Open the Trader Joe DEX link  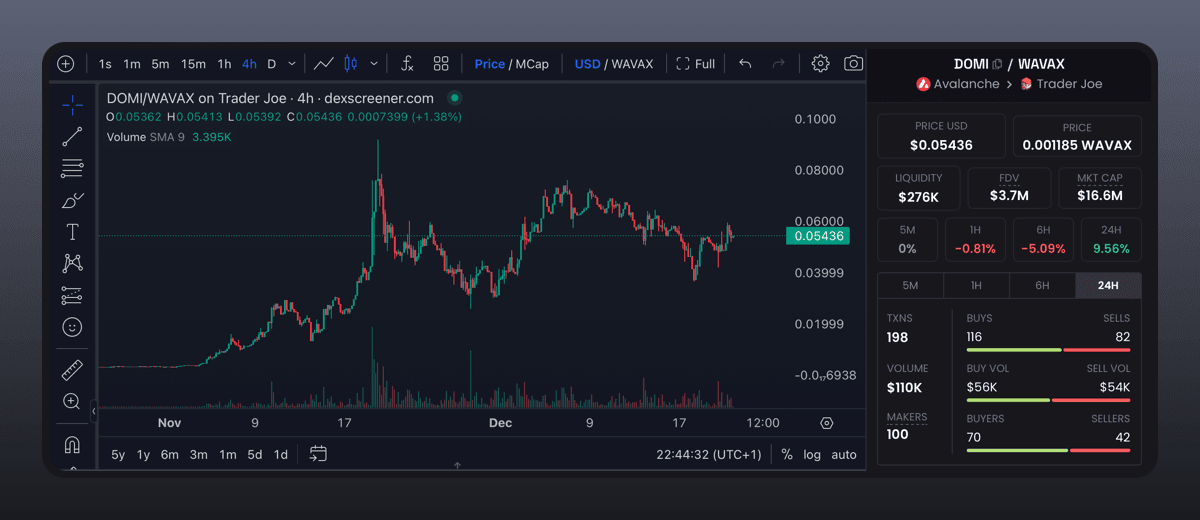point(1061,84)
